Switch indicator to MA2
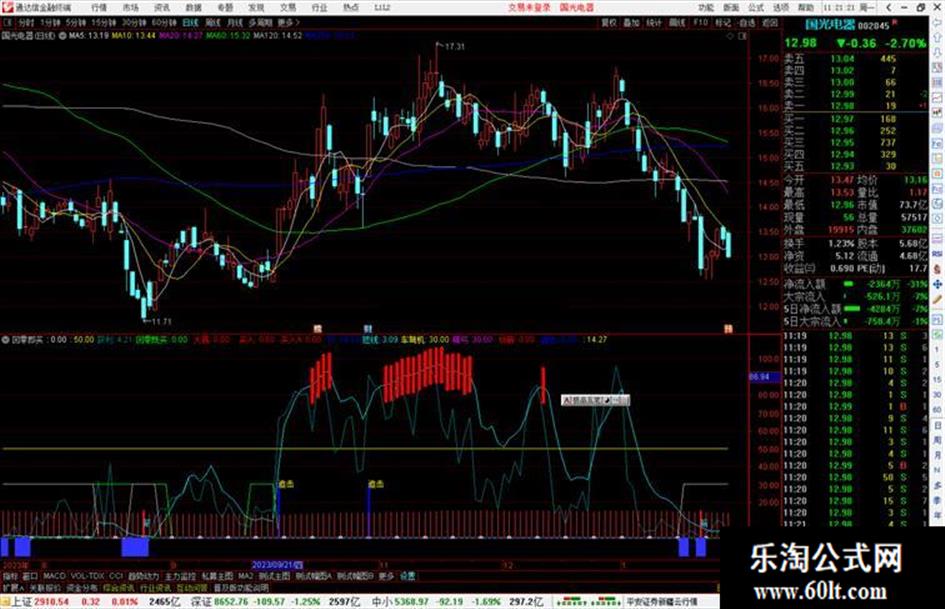The image size is (945, 609). 245,576
